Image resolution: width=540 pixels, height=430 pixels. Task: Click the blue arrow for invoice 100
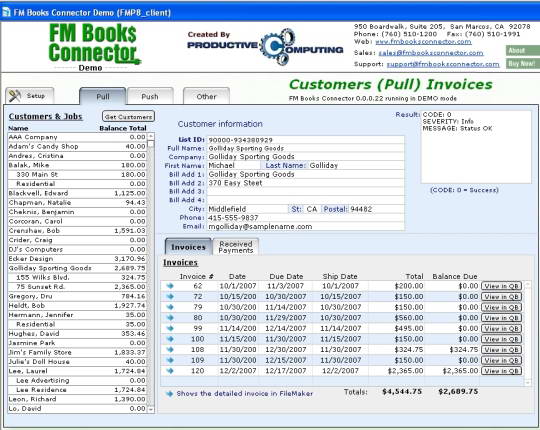tap(170, 339)
